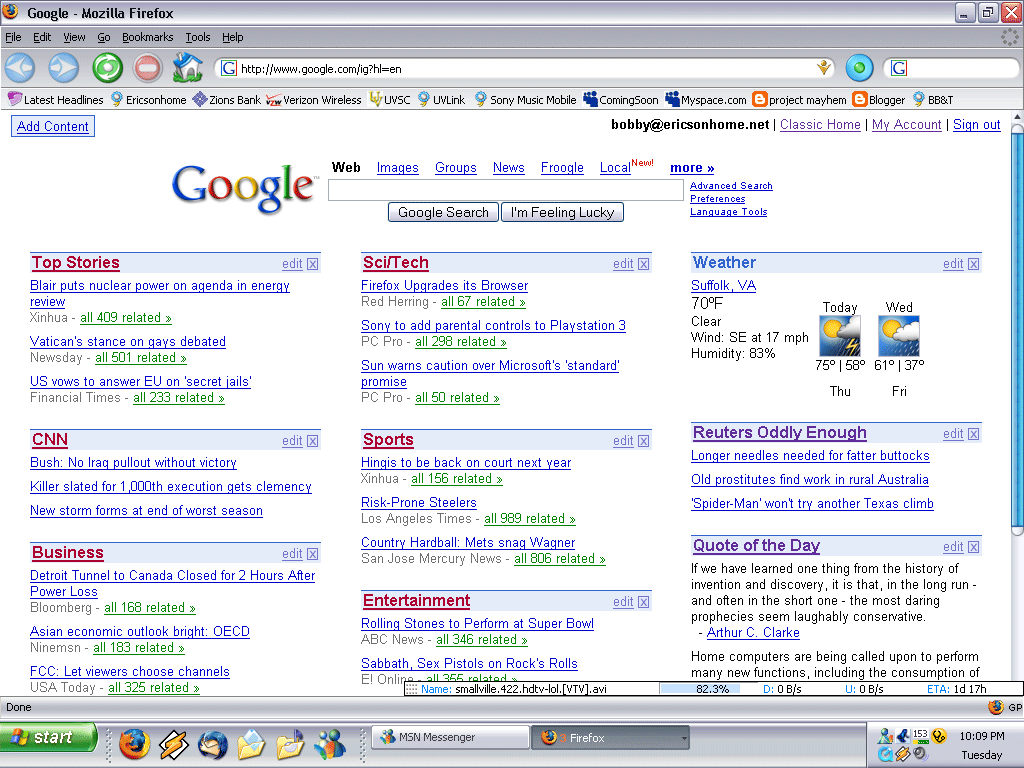Open the Go menu
The image size is (1024, 768).
click(x=103, y=37)
